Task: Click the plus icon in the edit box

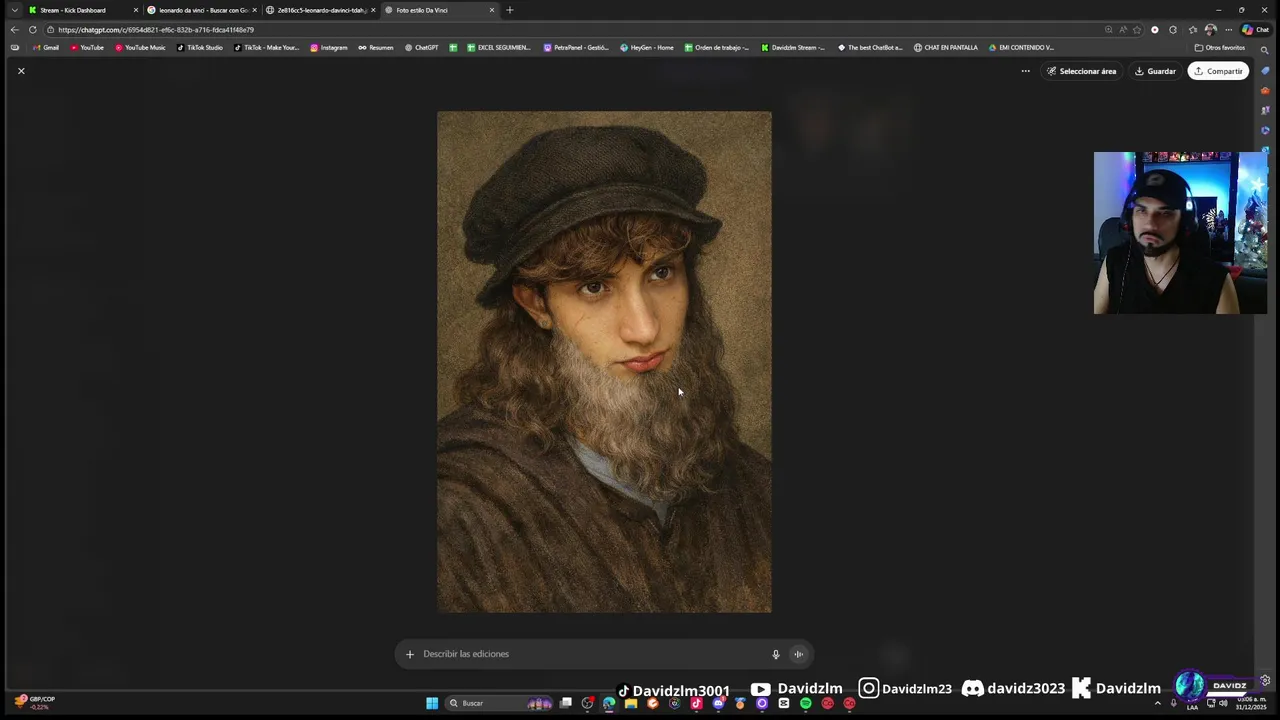Action: [x=409, y=654]
